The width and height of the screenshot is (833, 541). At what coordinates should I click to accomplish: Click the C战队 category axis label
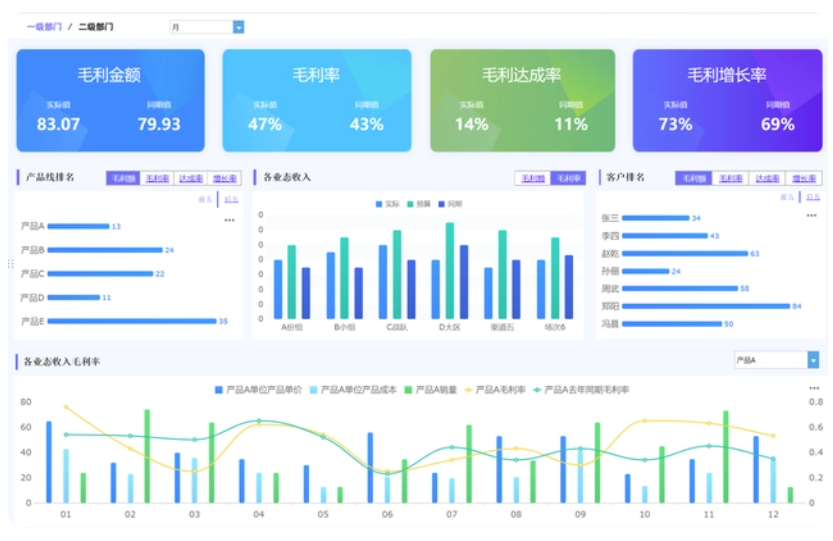[397, 327]
